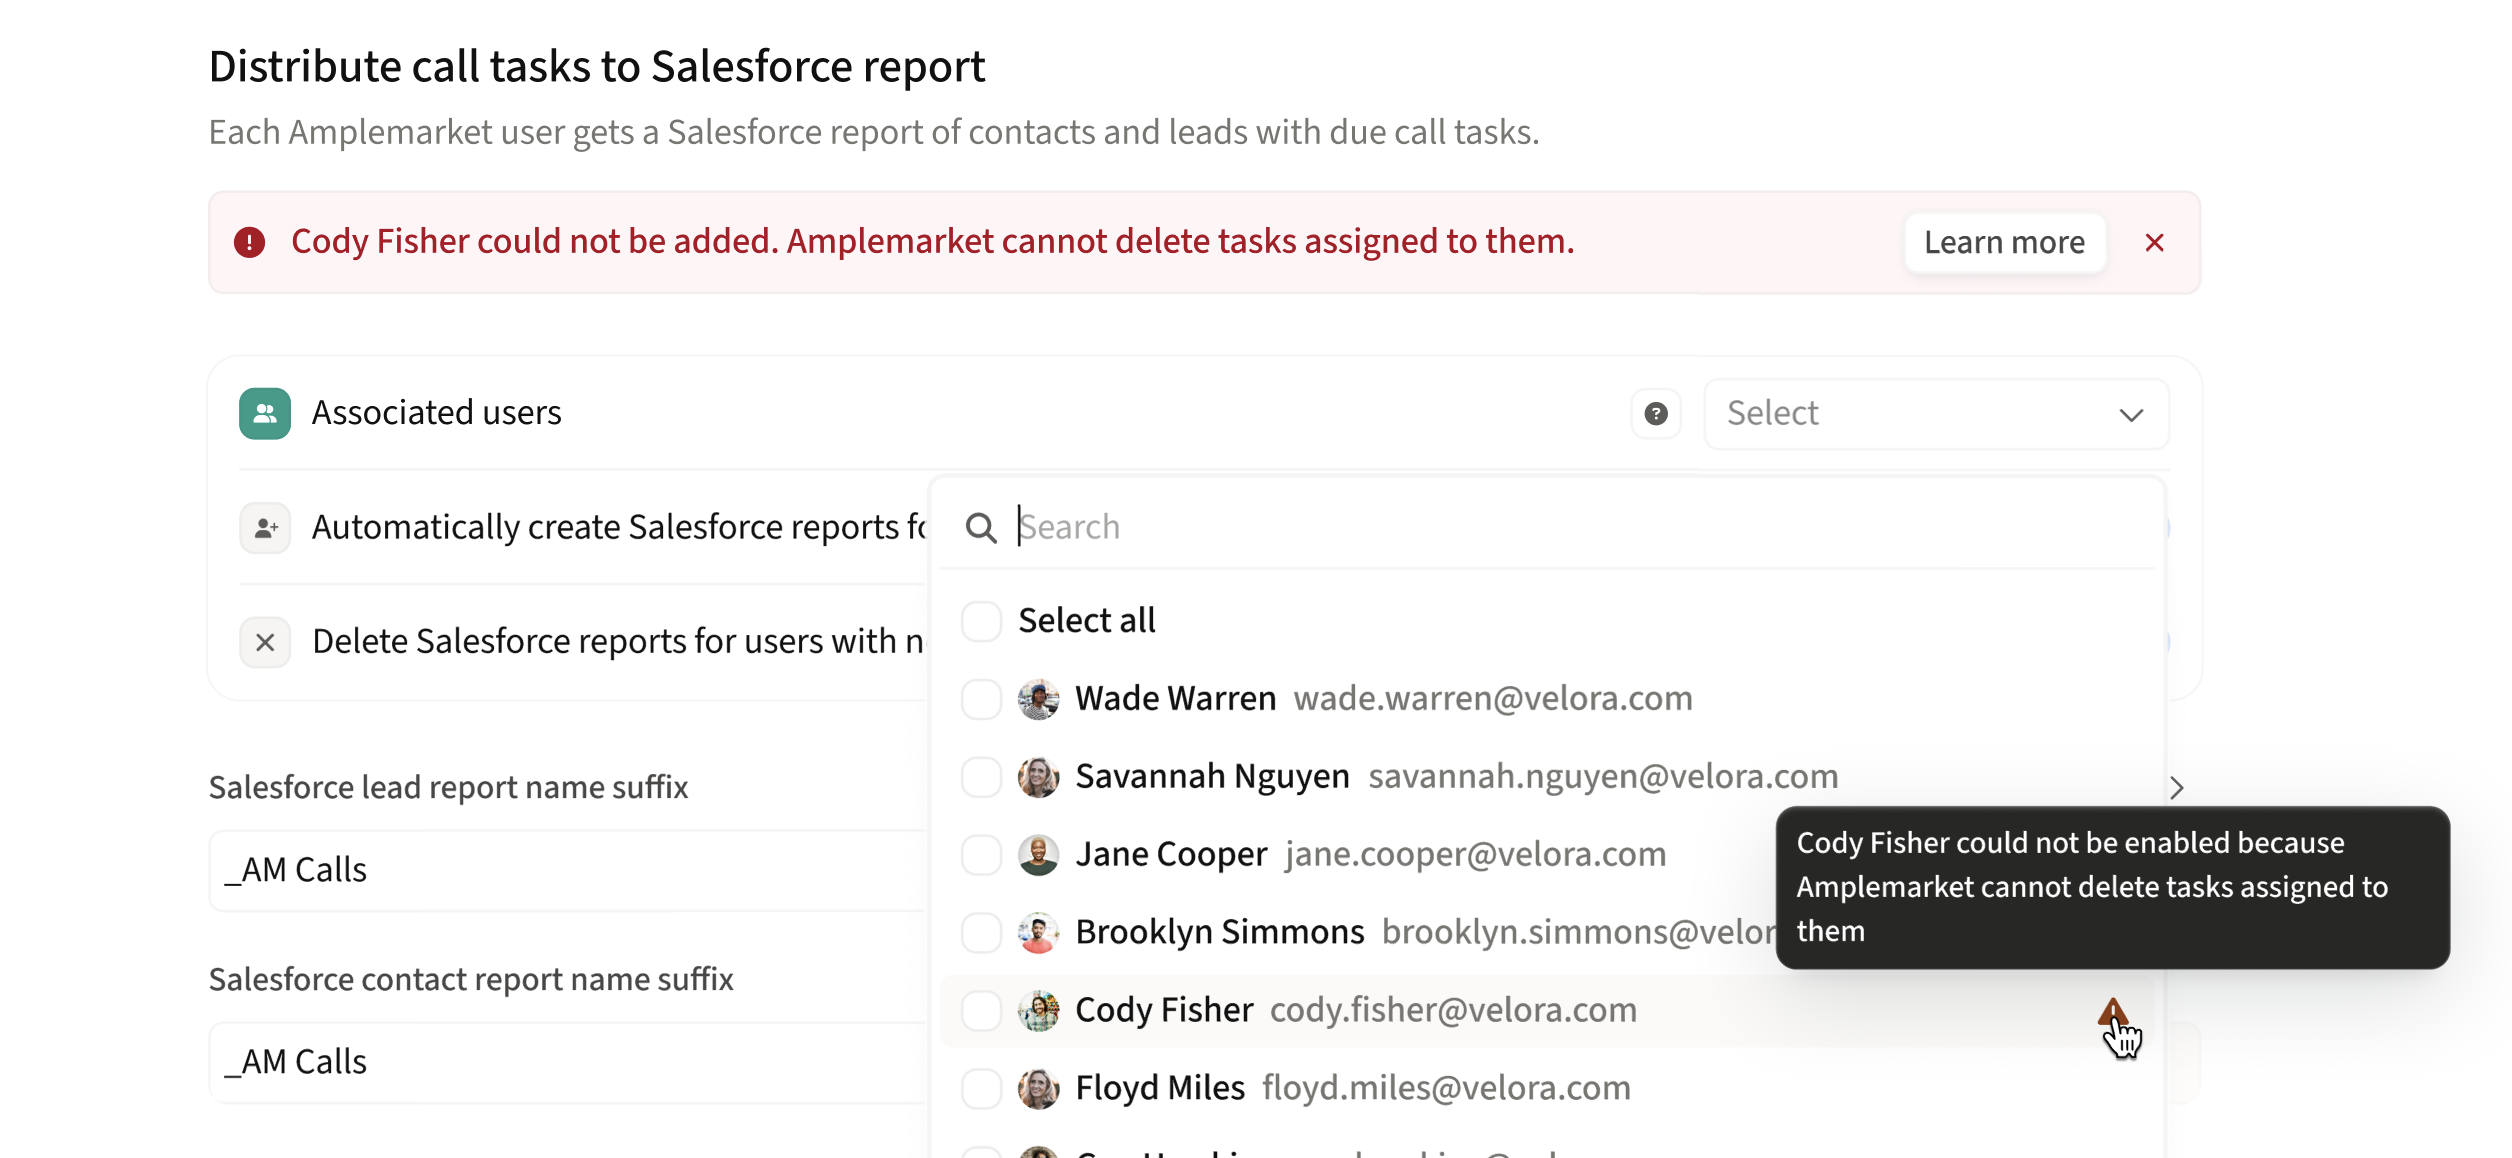Open the Associated users help tooltip icon
2512x1158 pixels.
pos(1656,414)
